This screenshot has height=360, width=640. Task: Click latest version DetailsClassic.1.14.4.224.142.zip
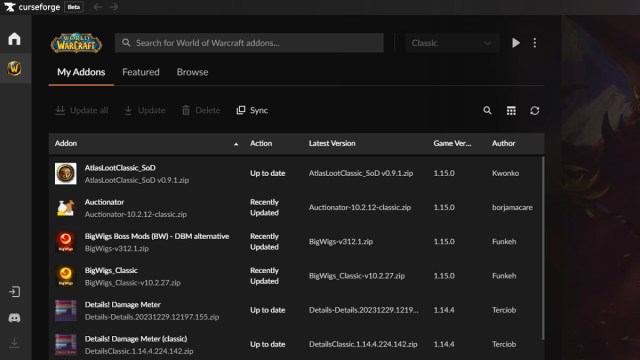point(363,344)
